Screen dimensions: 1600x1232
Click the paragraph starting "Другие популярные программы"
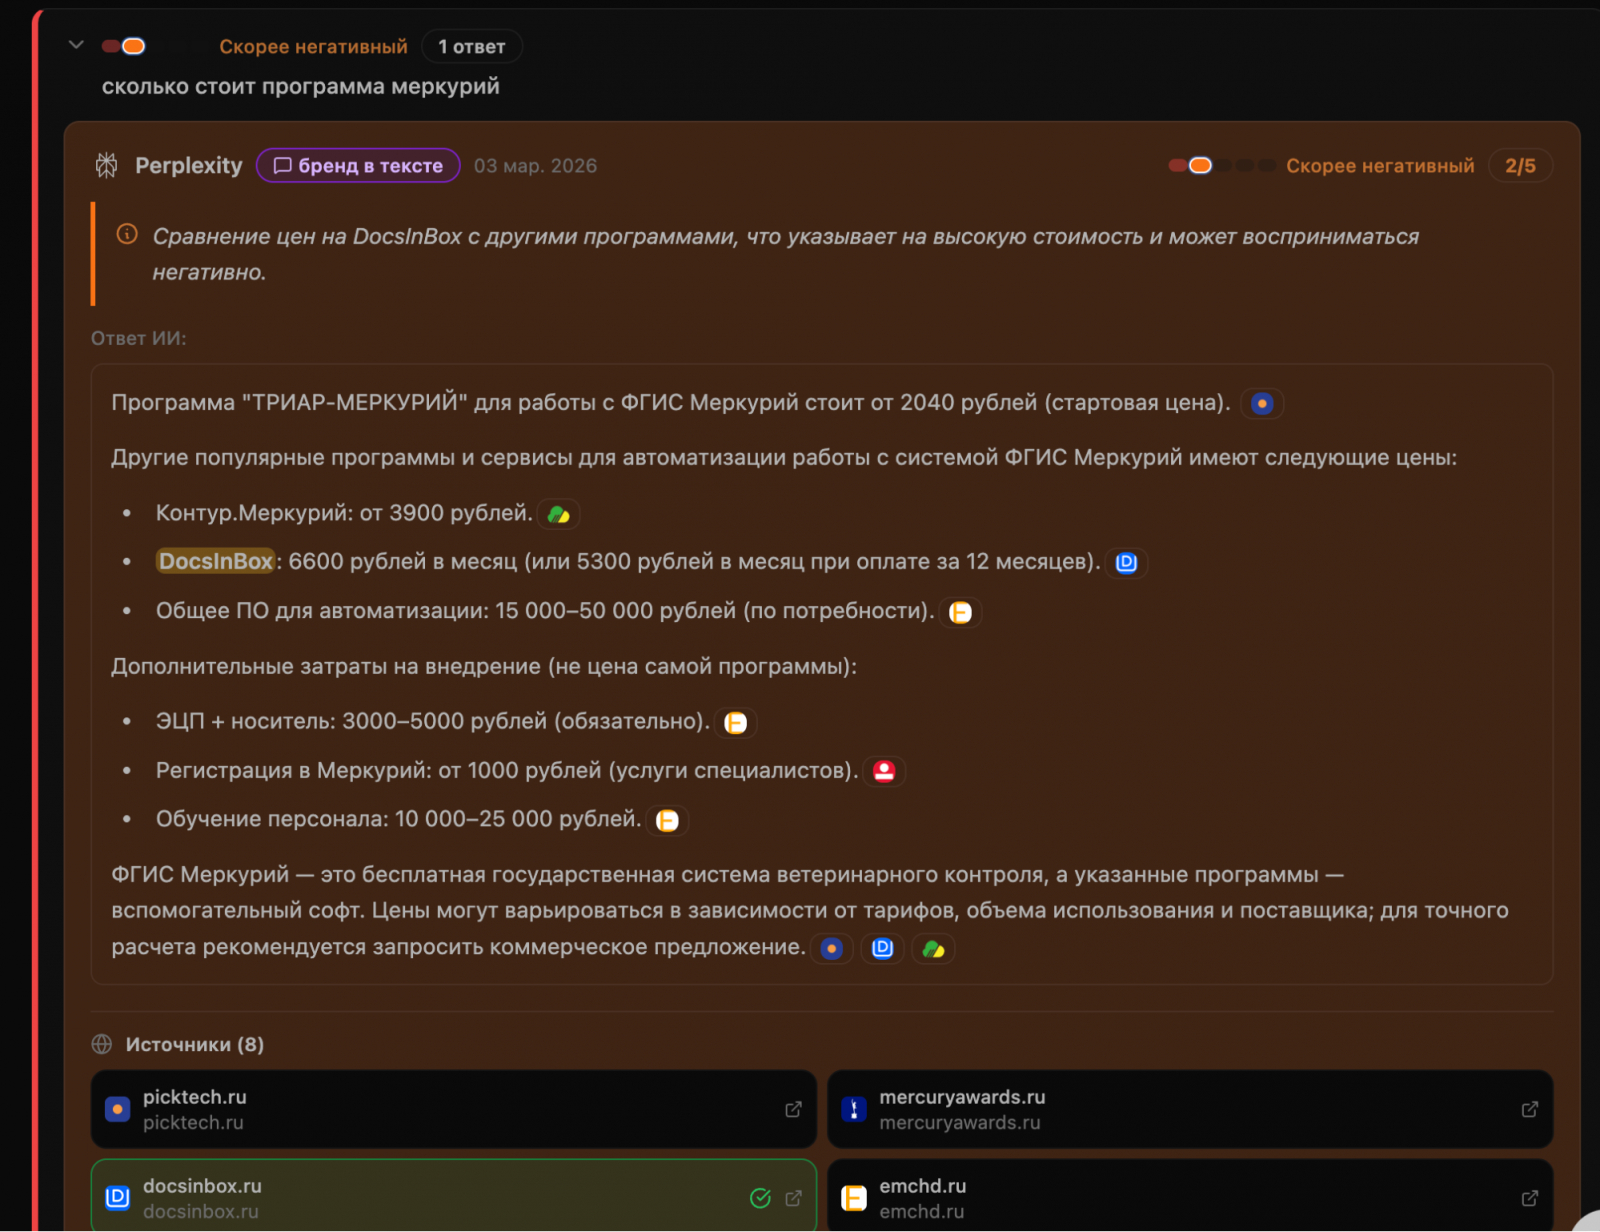click(784, 458)
